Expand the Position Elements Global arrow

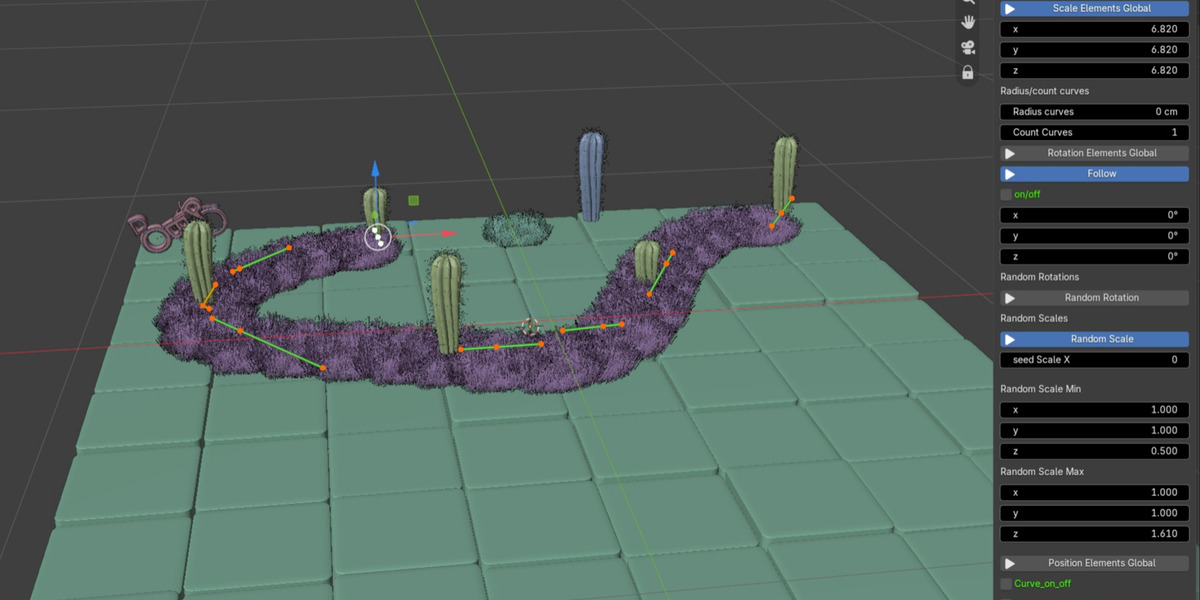(1010, 563)
